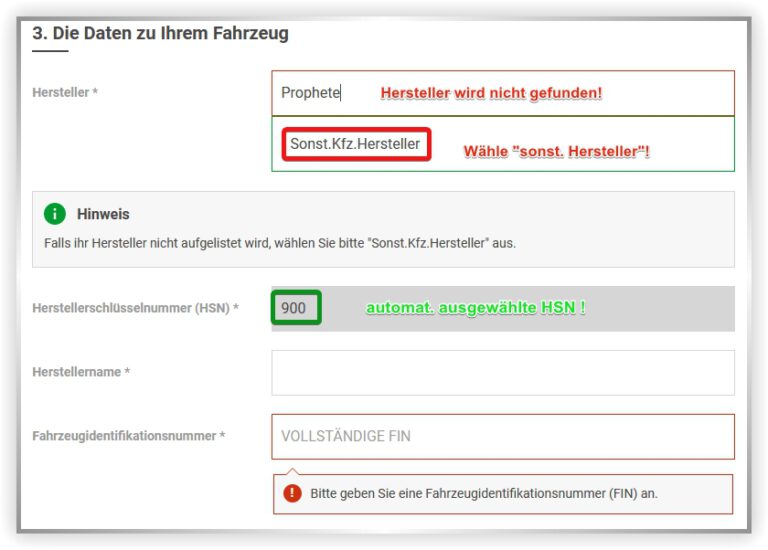Click the green Hinweis info icon
The image size is (768, 550).
(x=55, y=214)
